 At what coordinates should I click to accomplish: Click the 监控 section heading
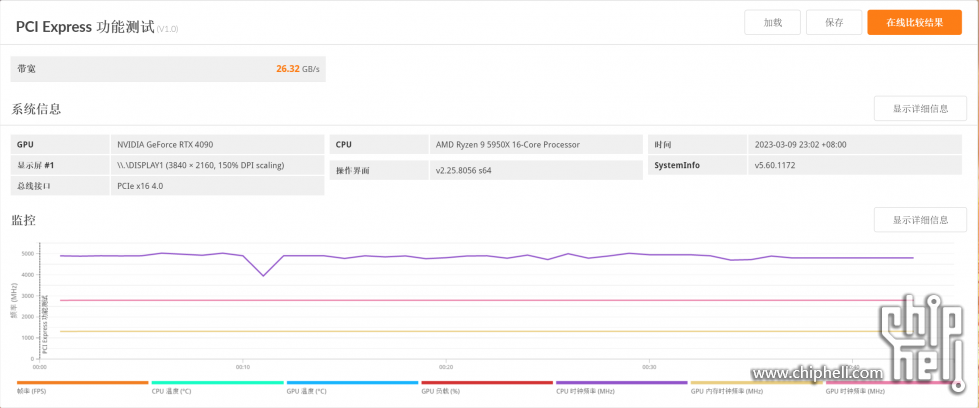click(24, 220)
